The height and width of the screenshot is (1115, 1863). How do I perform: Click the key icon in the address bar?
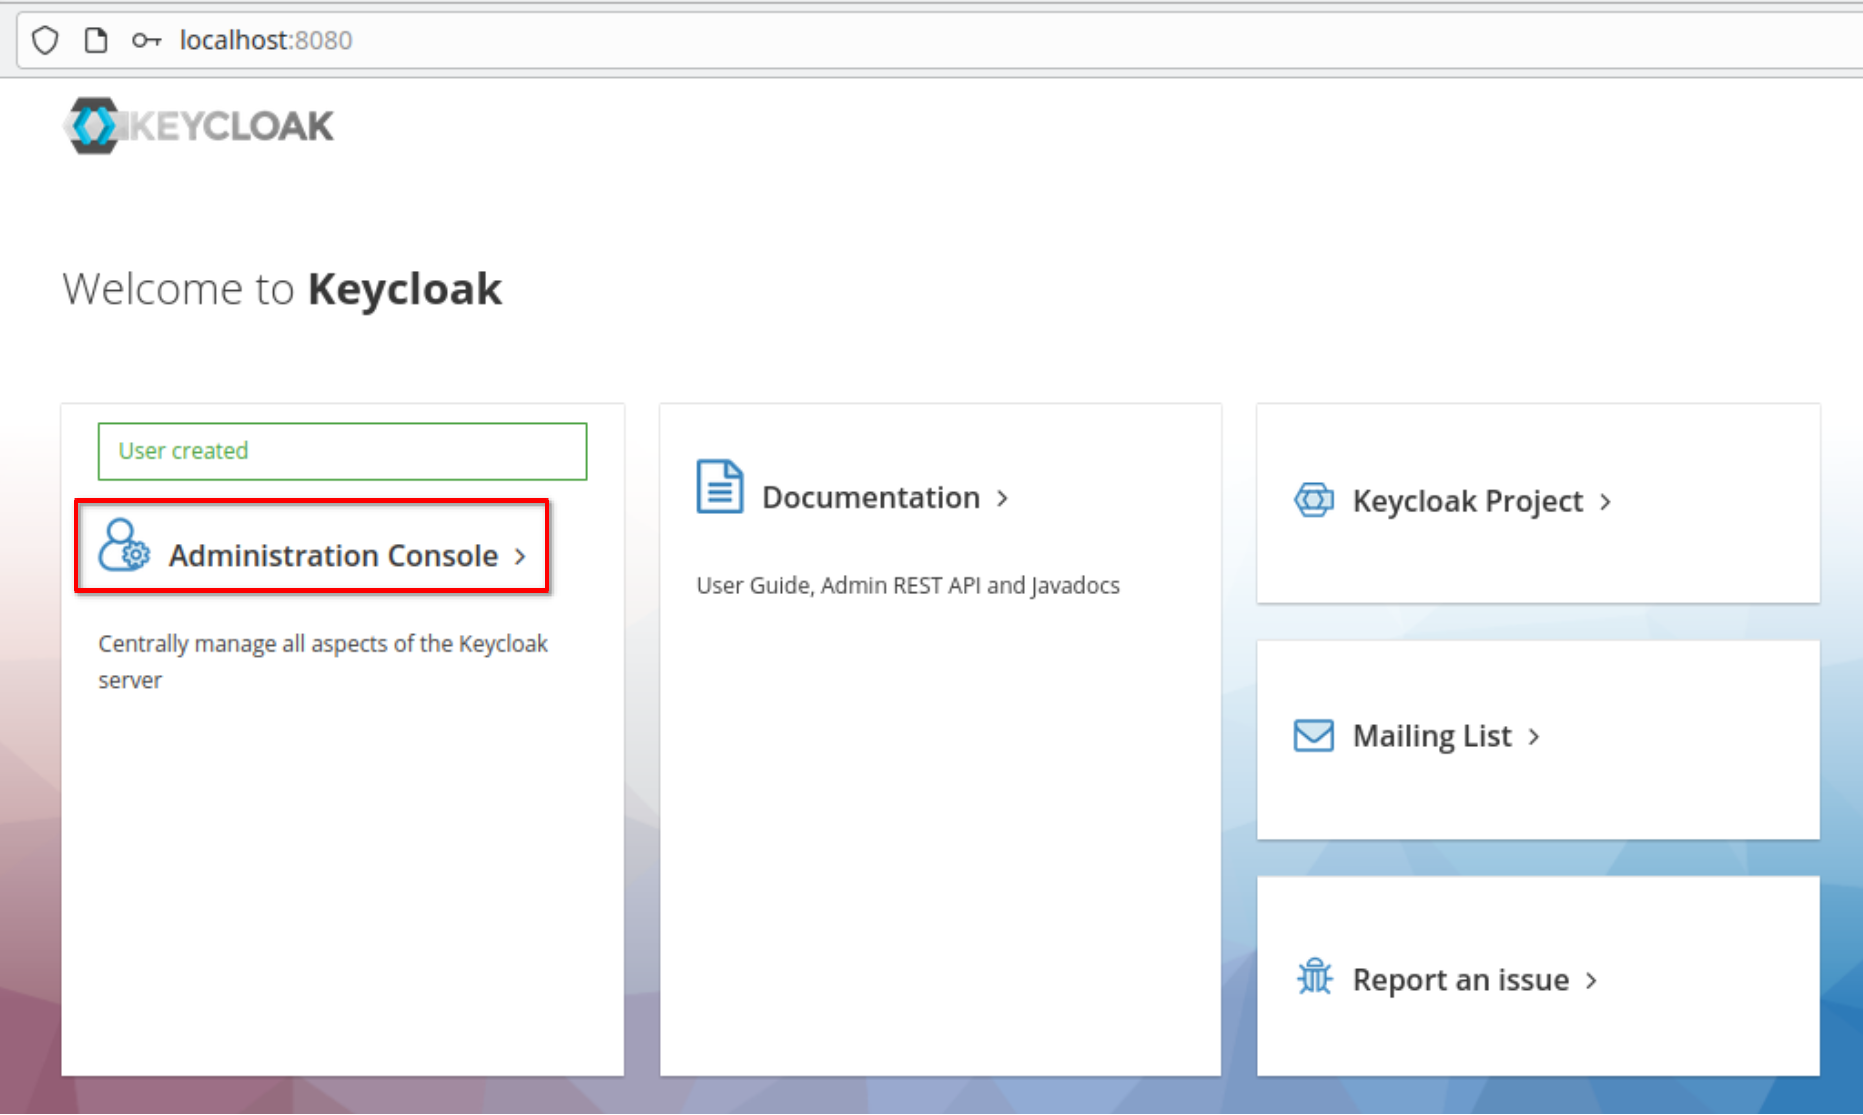pos(146,40)
